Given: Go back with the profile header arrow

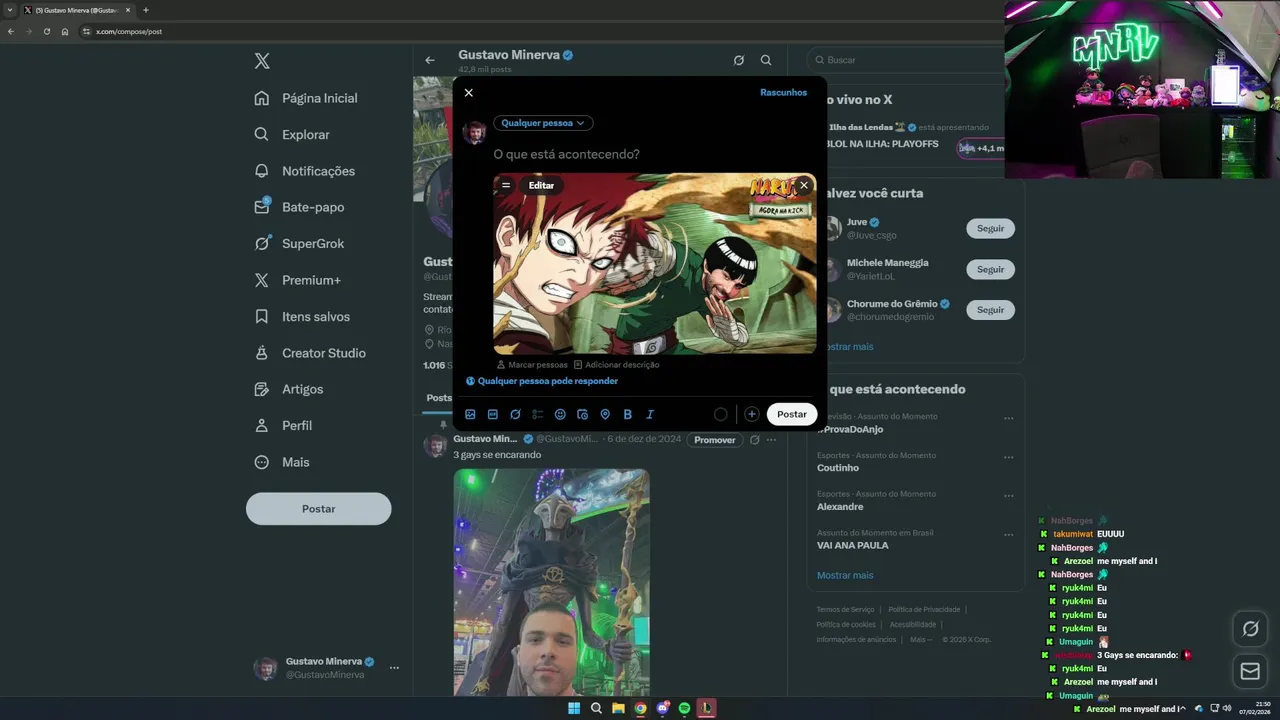Looking at the screenshot, I should [x=430, y=60].
